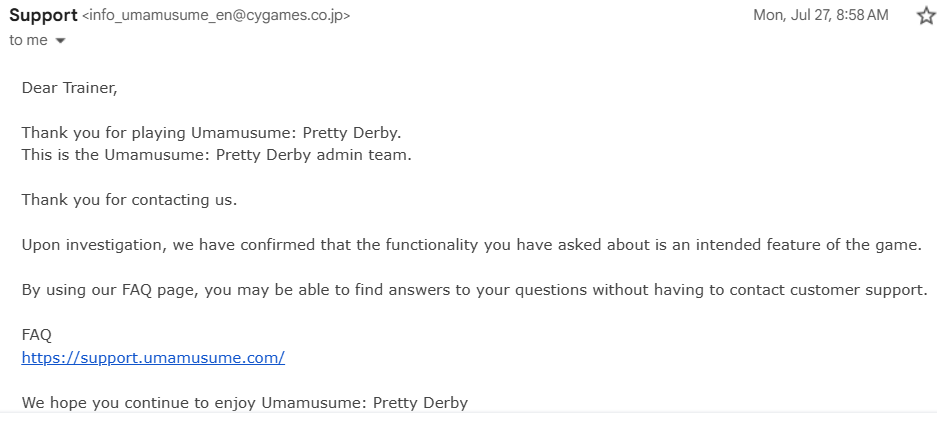Star this email from Support
Screen dimensions: 937x423
tap(926, 16)
